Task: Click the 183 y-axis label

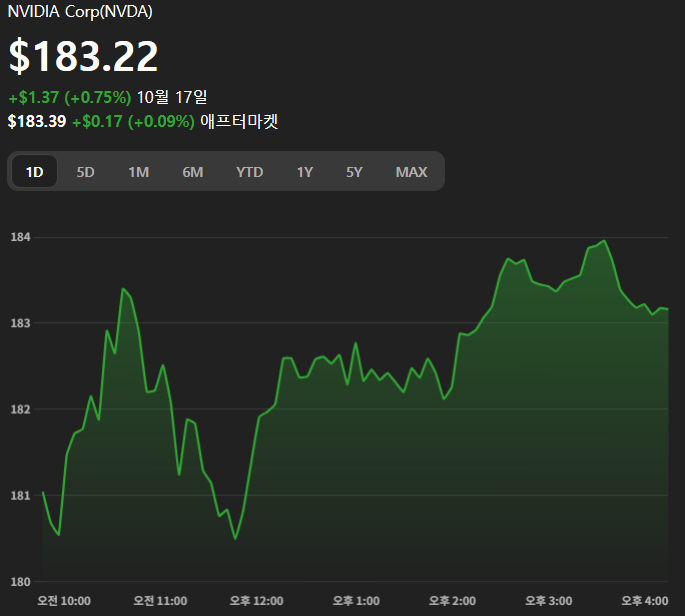Action: tap(21, 323)
